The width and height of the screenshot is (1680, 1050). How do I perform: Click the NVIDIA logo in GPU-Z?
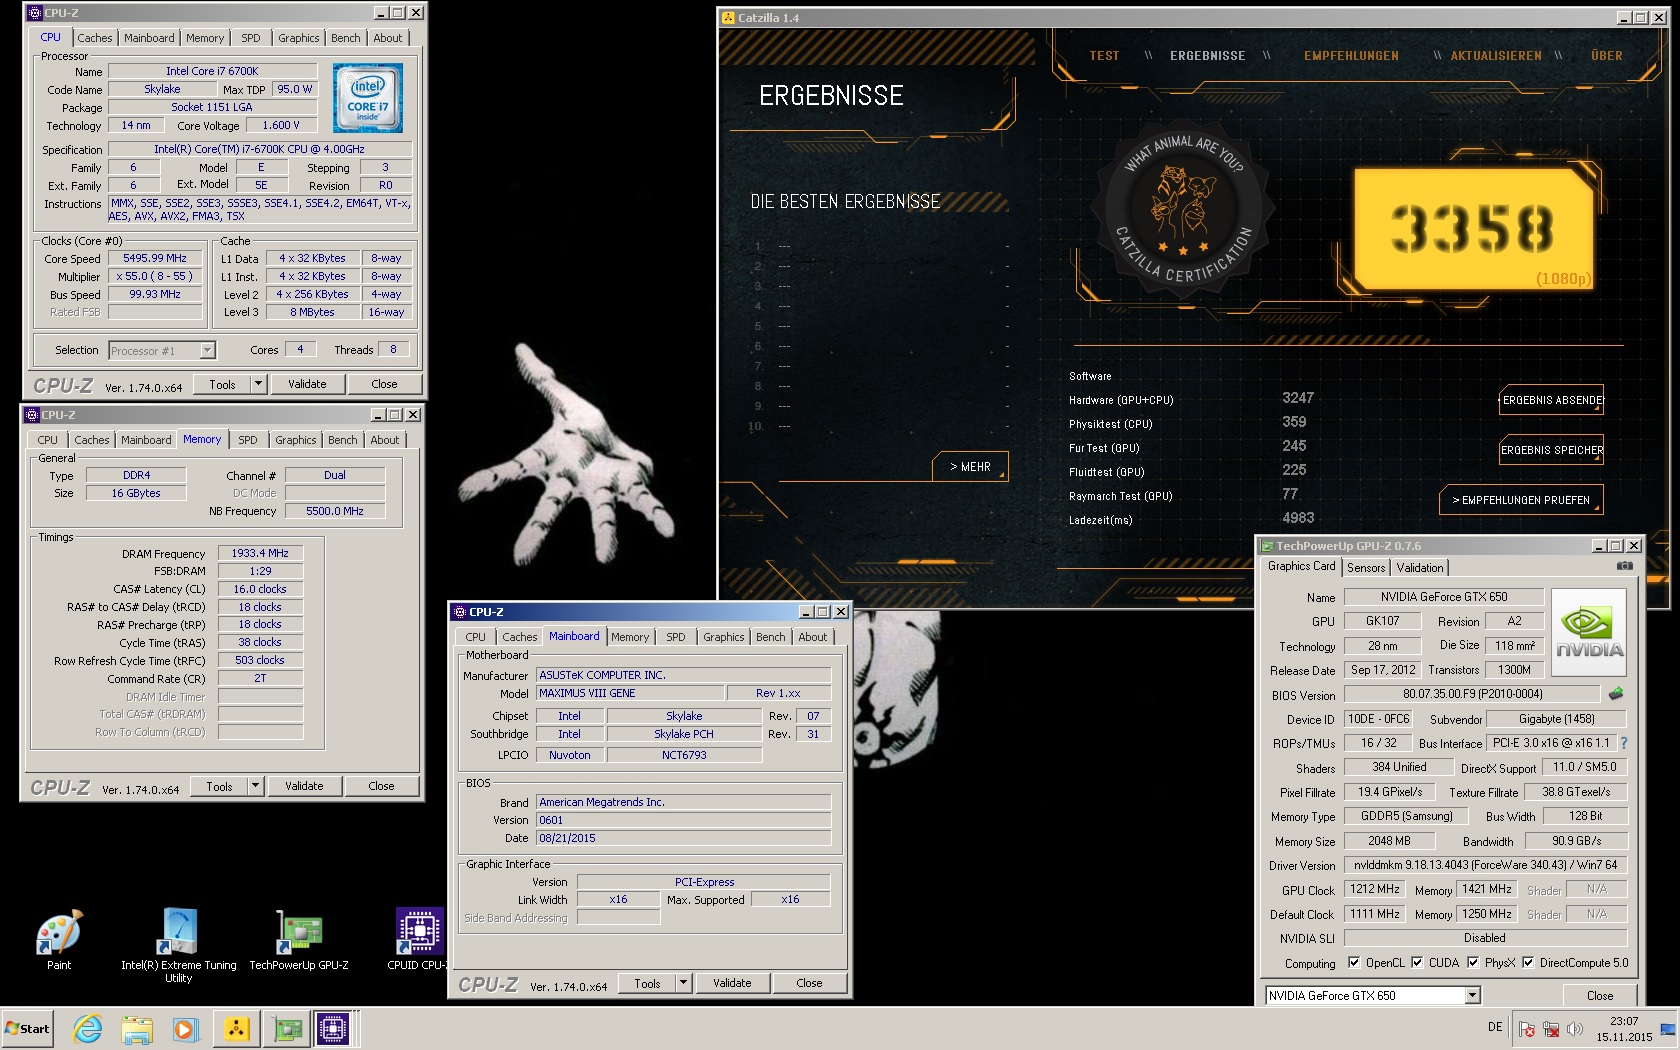[x=1589, y=631]
